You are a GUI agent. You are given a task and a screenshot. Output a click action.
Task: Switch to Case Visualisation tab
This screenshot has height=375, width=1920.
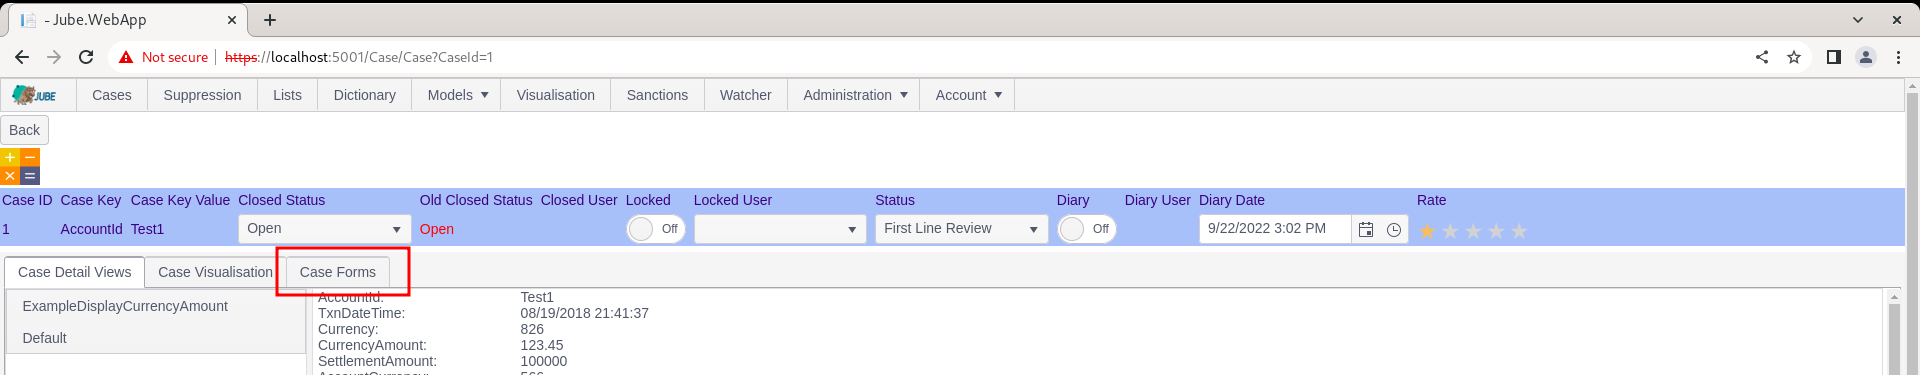pyautogui.click(x=215, y=272)
